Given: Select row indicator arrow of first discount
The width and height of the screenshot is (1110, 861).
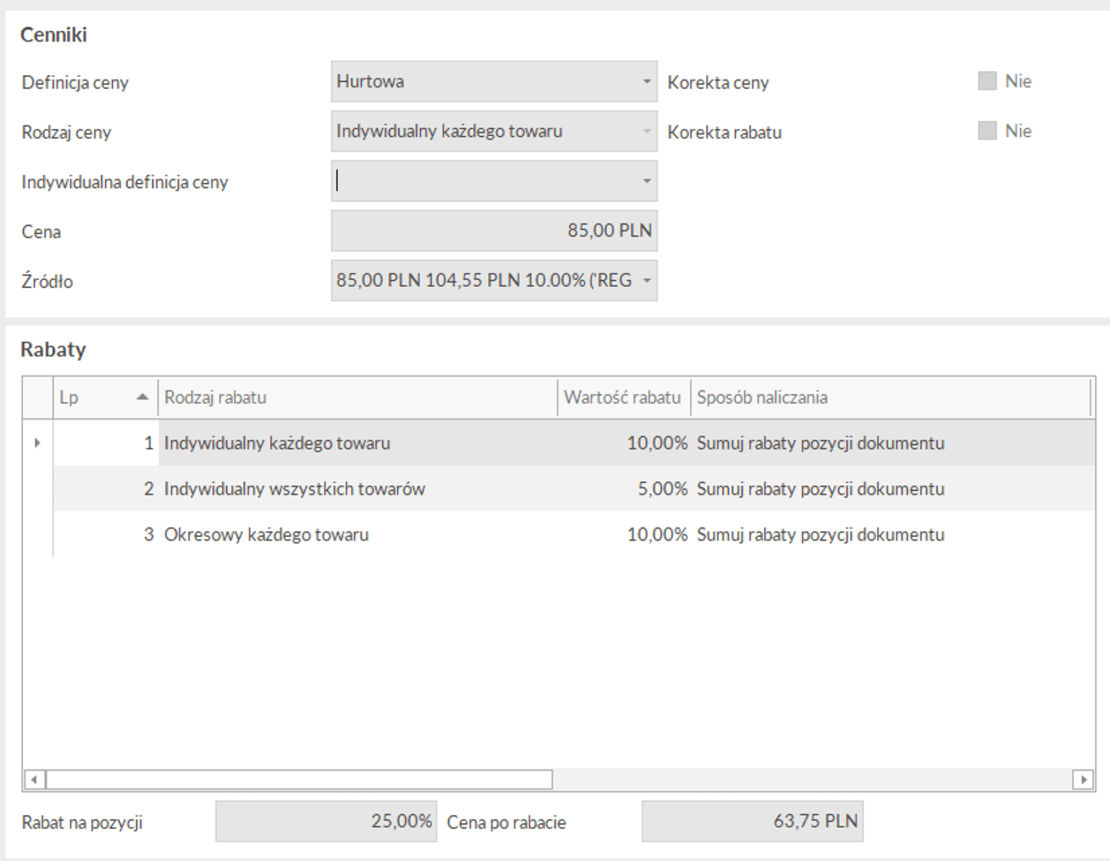Looking at the screenshot, I should [38, 443].
